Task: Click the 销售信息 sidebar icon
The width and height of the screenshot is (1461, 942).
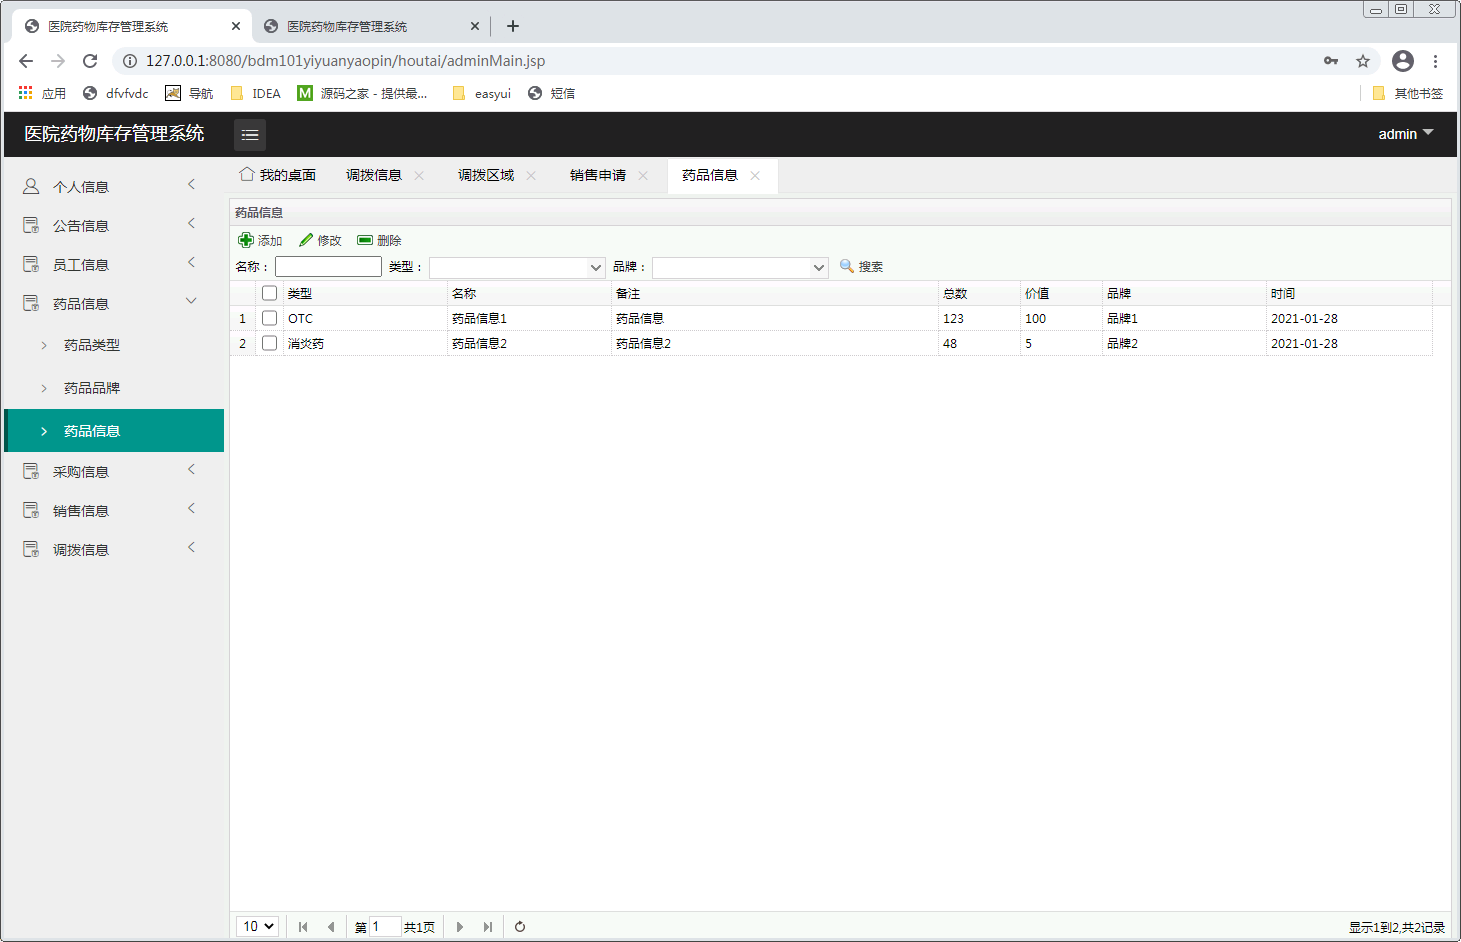Action: pos(31,510)
